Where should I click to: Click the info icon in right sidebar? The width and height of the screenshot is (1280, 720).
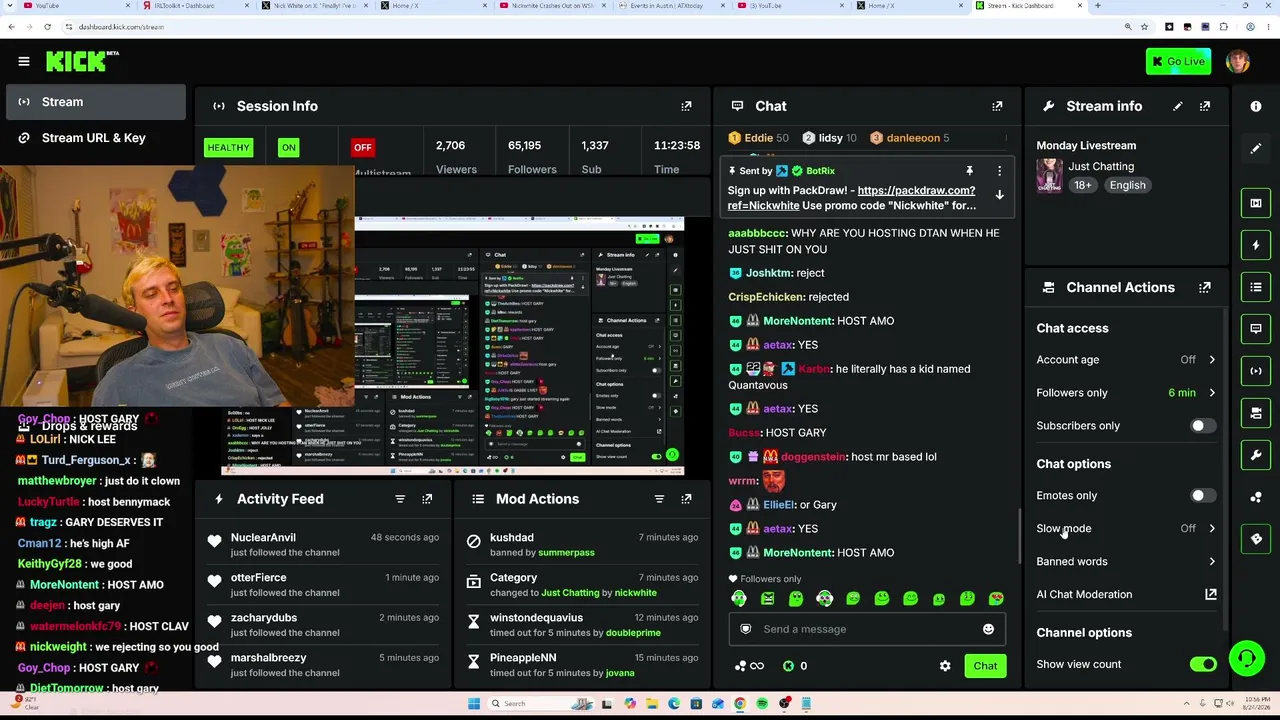(1256, 106)
